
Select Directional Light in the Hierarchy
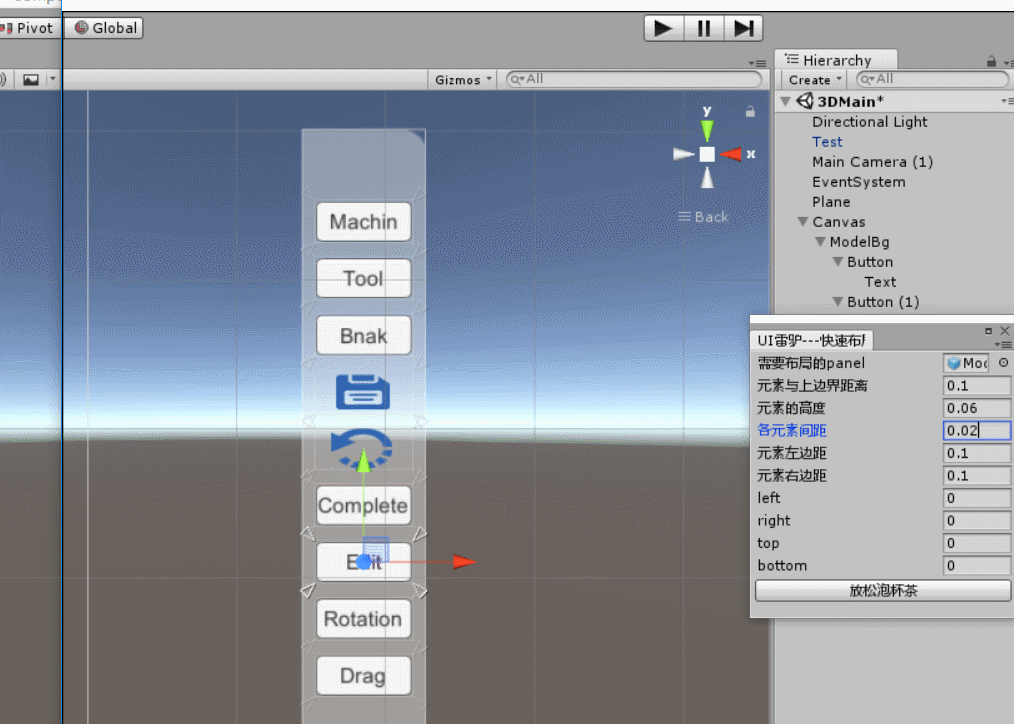[869, 122]
